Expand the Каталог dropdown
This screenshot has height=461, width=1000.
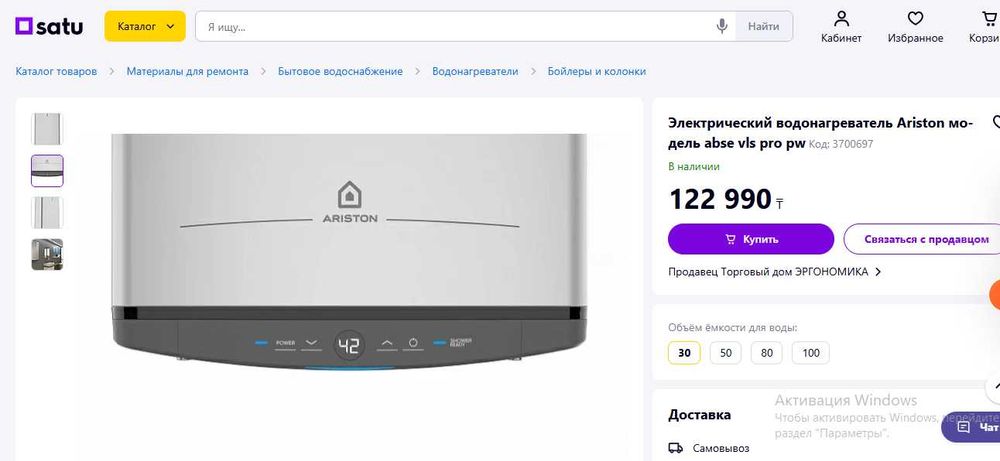point(145,26)
